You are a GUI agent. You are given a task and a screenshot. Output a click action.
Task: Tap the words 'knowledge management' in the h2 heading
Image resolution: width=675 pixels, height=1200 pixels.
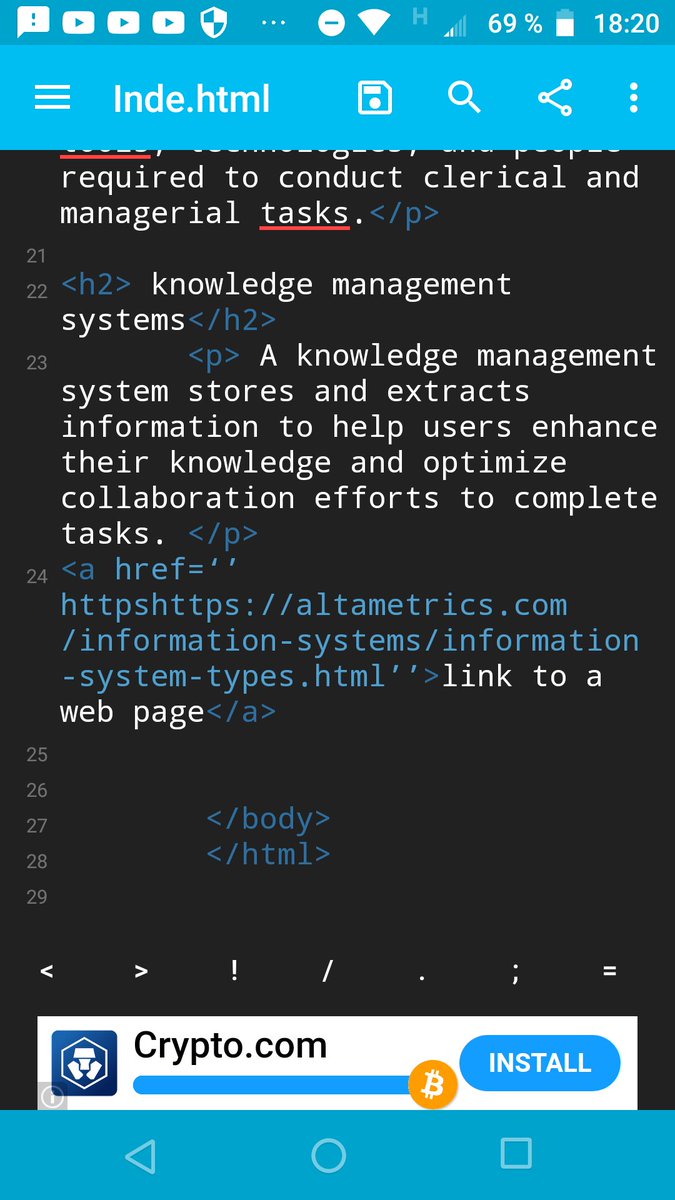click(331, 285)
